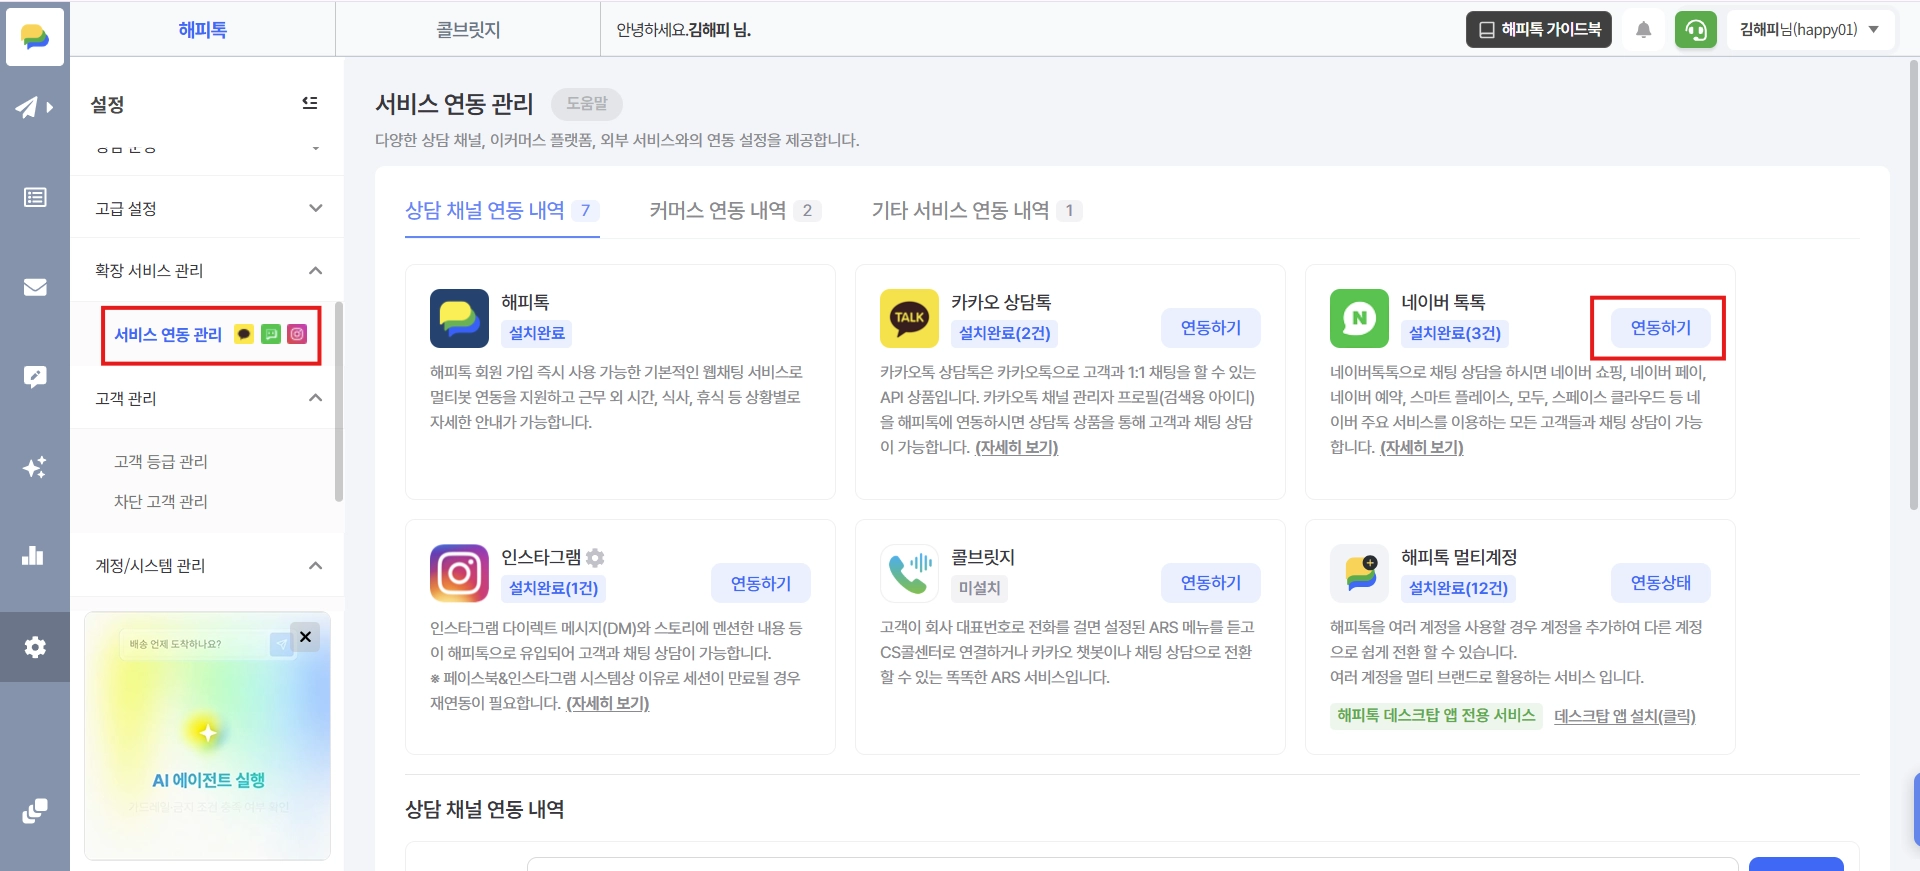Click the 설치완료(1건) badge
Screen dimensions: 1920x871
click(x=554, y=588)
